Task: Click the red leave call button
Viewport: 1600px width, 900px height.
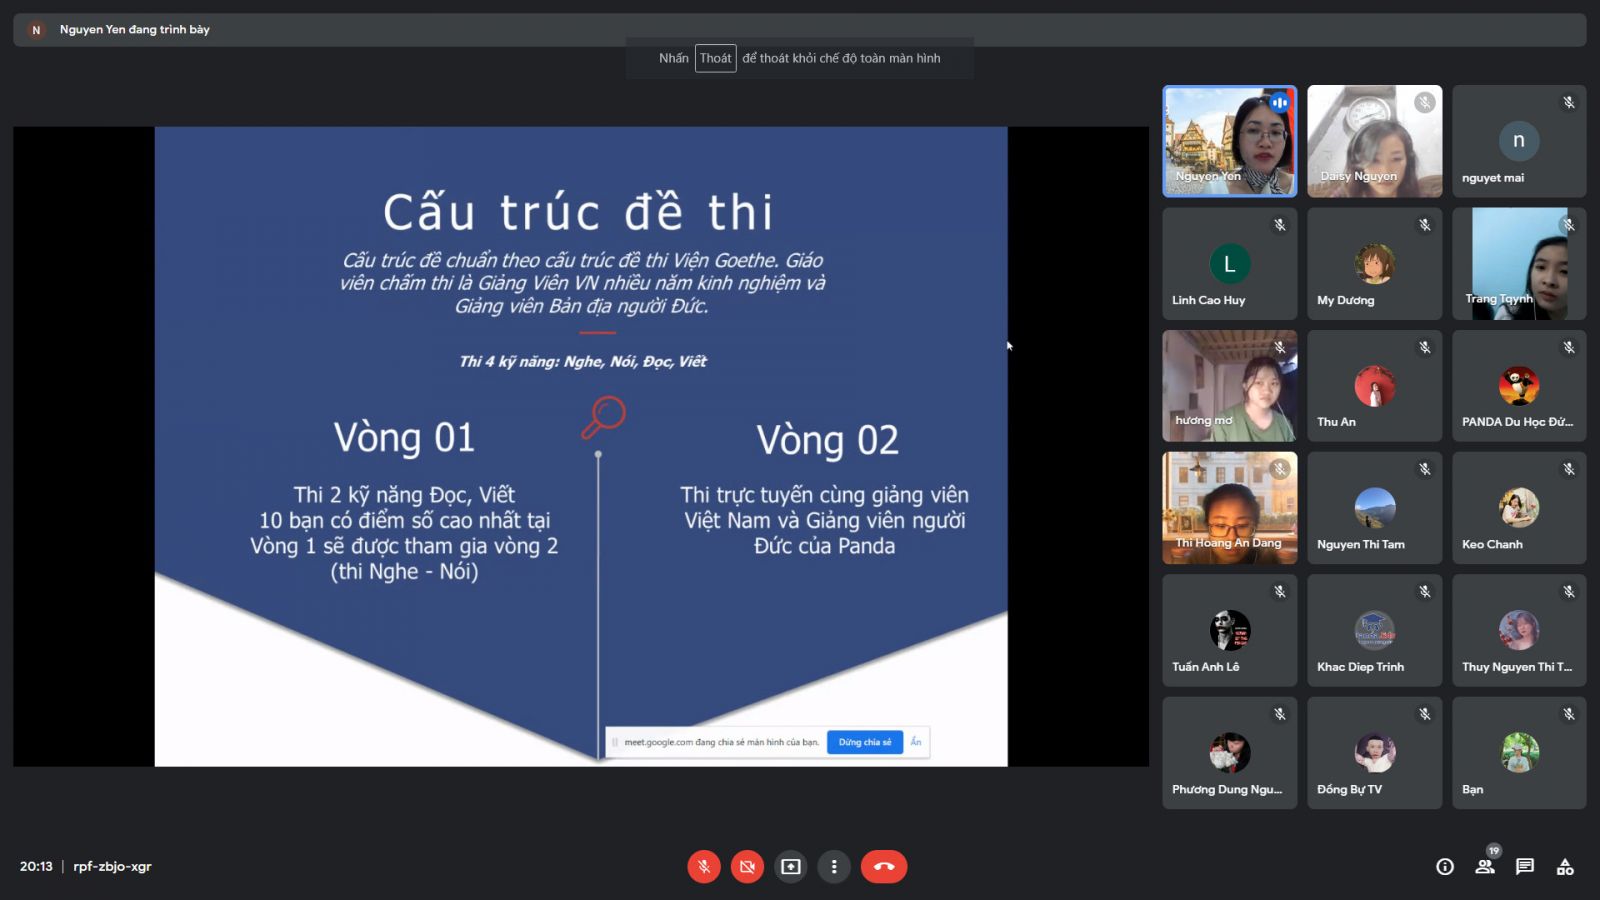Action: pyautogui.click(x=884, y=867)
